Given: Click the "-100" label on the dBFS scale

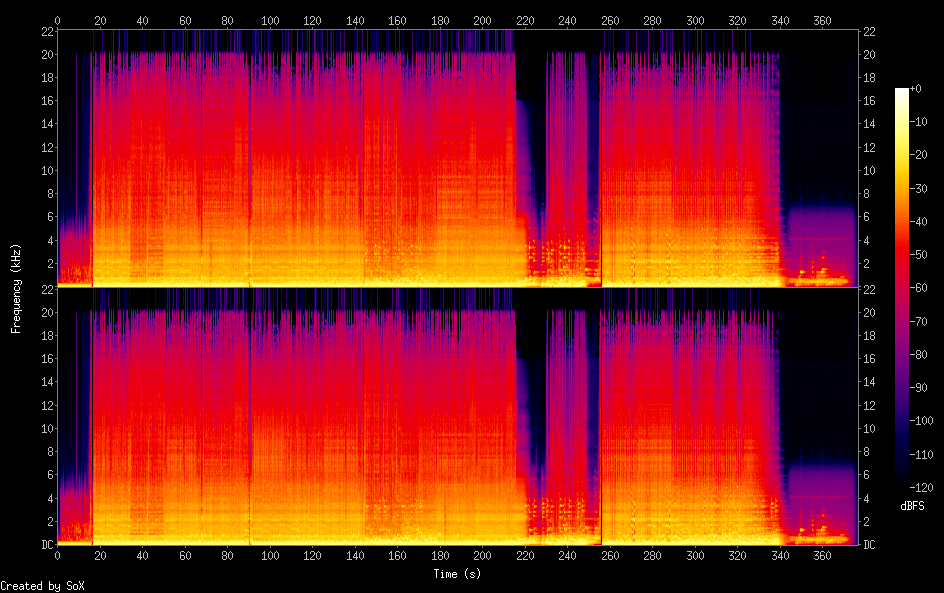Looking at the screenshot, I should [921, 421].
